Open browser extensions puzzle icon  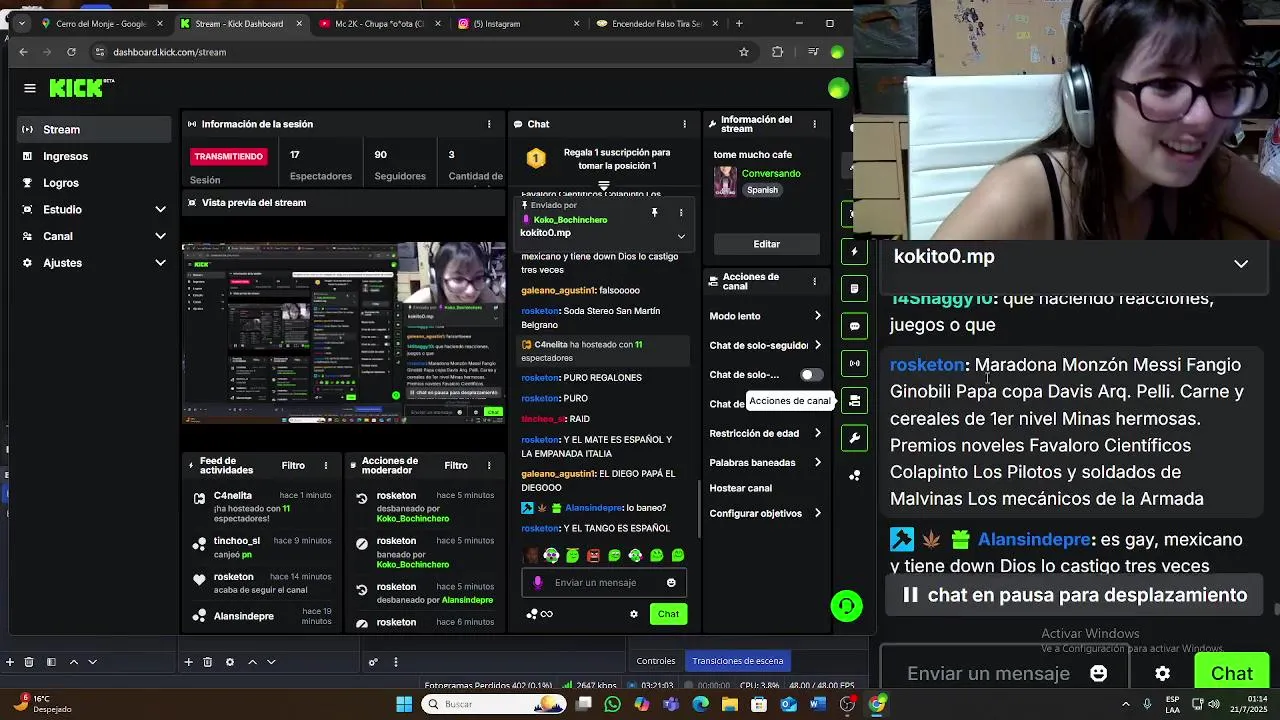tap(777, 52)
